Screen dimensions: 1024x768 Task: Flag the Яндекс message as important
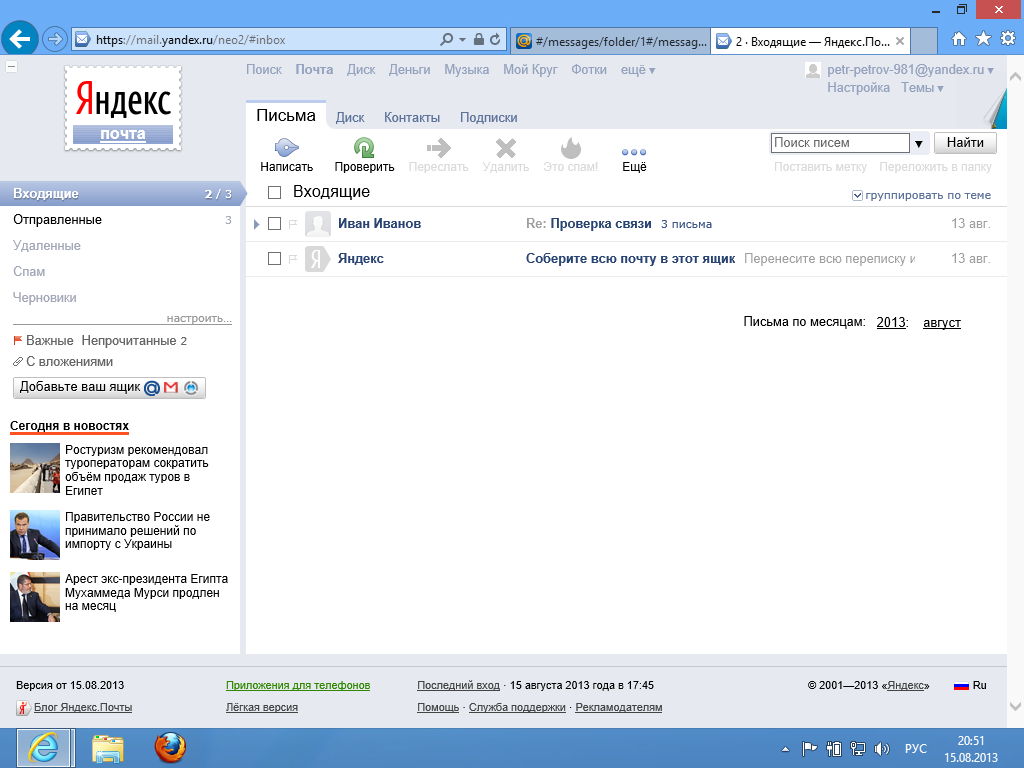pyautogui.click(x=293, y=259)
